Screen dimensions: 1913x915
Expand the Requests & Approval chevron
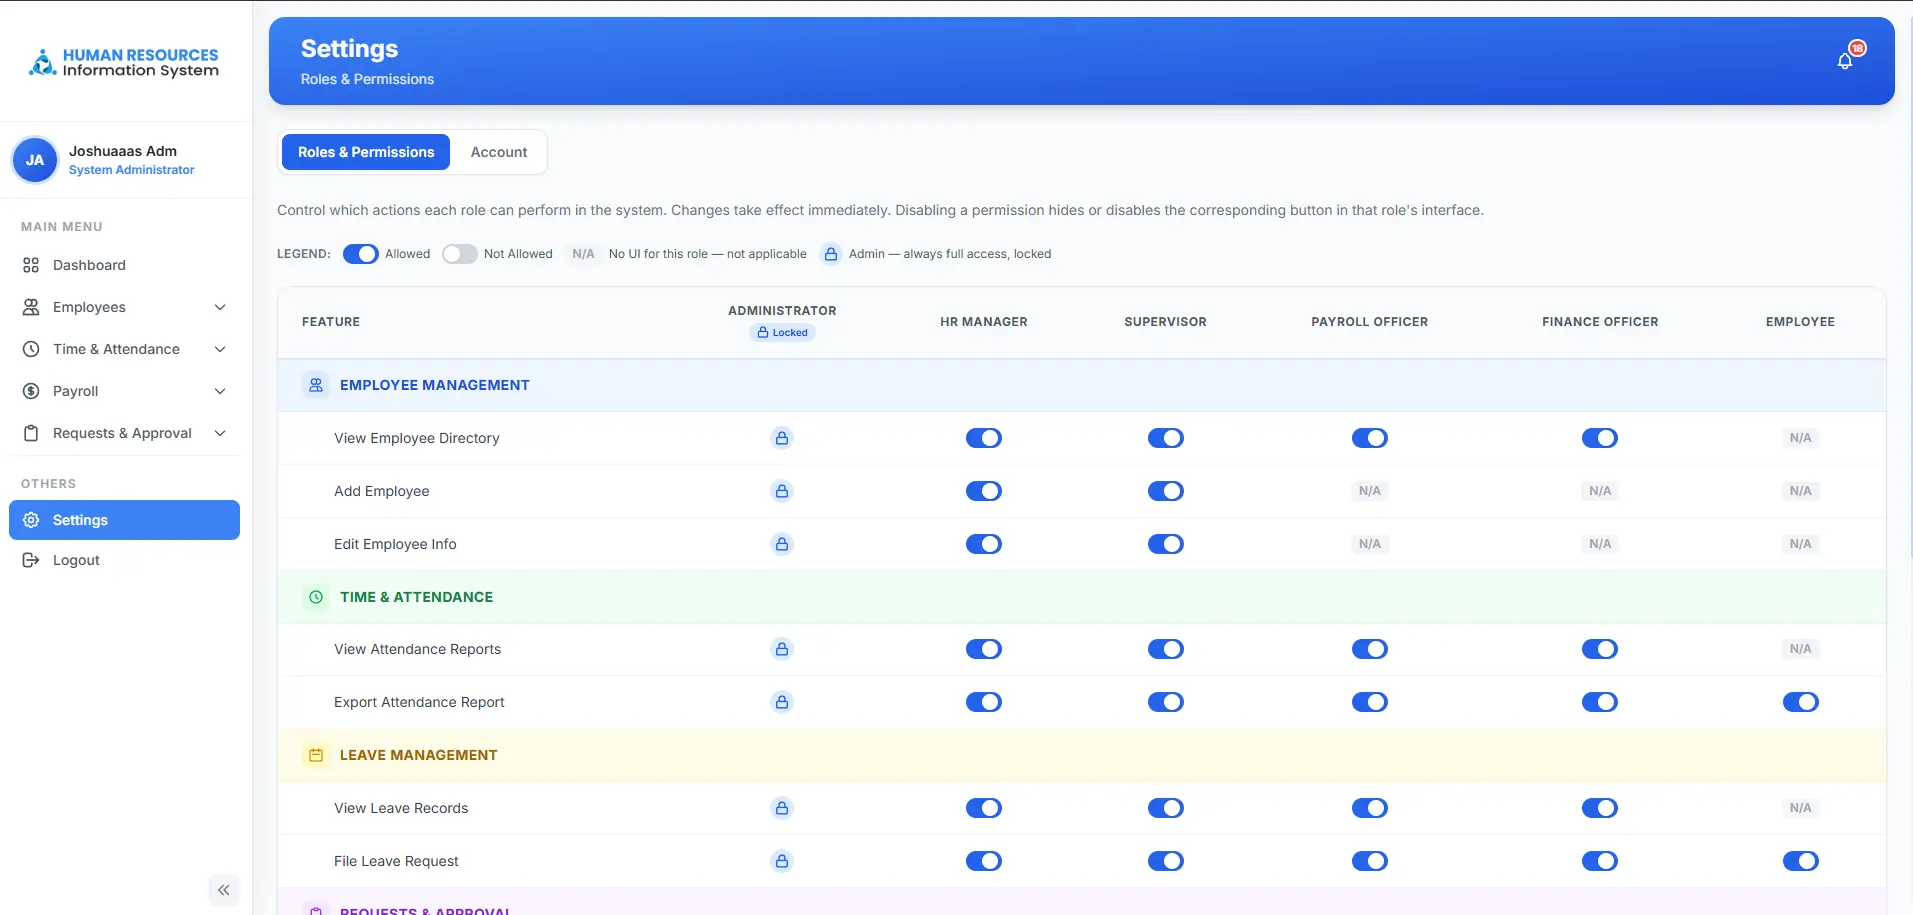pos(220,433)
